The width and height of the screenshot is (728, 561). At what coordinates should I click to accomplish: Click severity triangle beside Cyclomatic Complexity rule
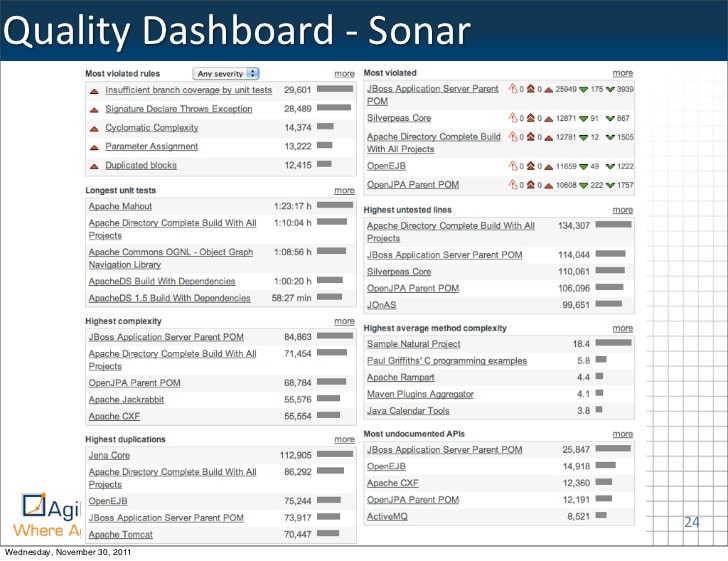[x=94, y=128]
